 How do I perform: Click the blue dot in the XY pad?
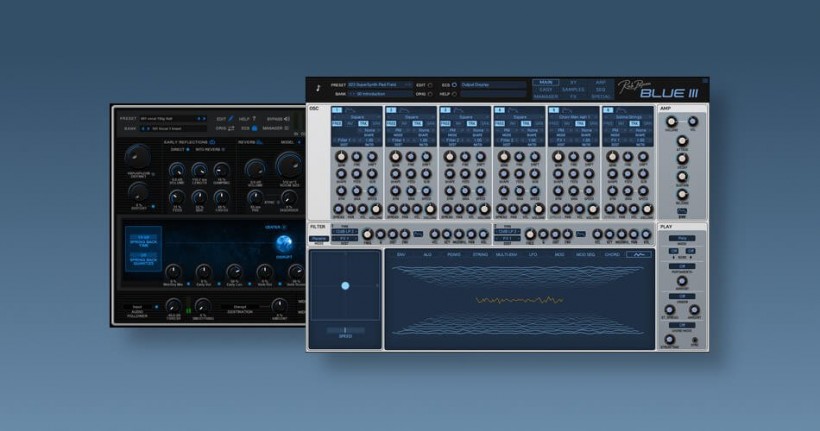pos(345,286)
